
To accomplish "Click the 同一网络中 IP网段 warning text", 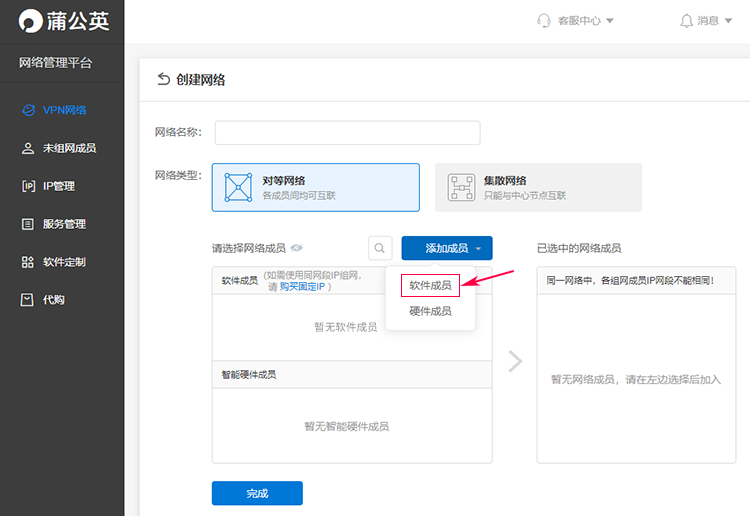I will click(630, 281).
